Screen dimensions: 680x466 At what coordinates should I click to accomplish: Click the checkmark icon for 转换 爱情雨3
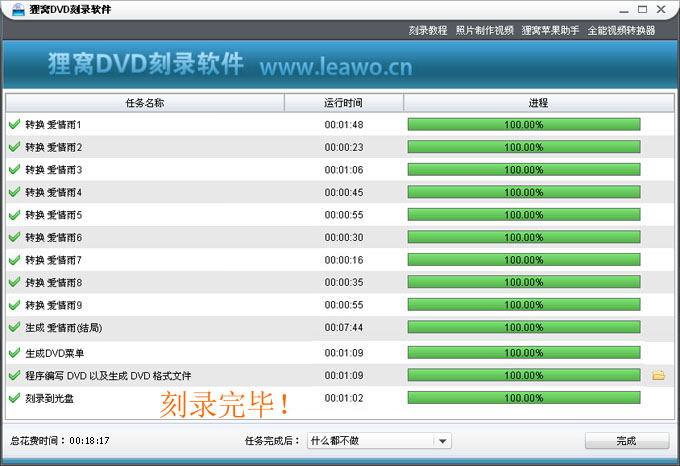[x=15, y=169]
